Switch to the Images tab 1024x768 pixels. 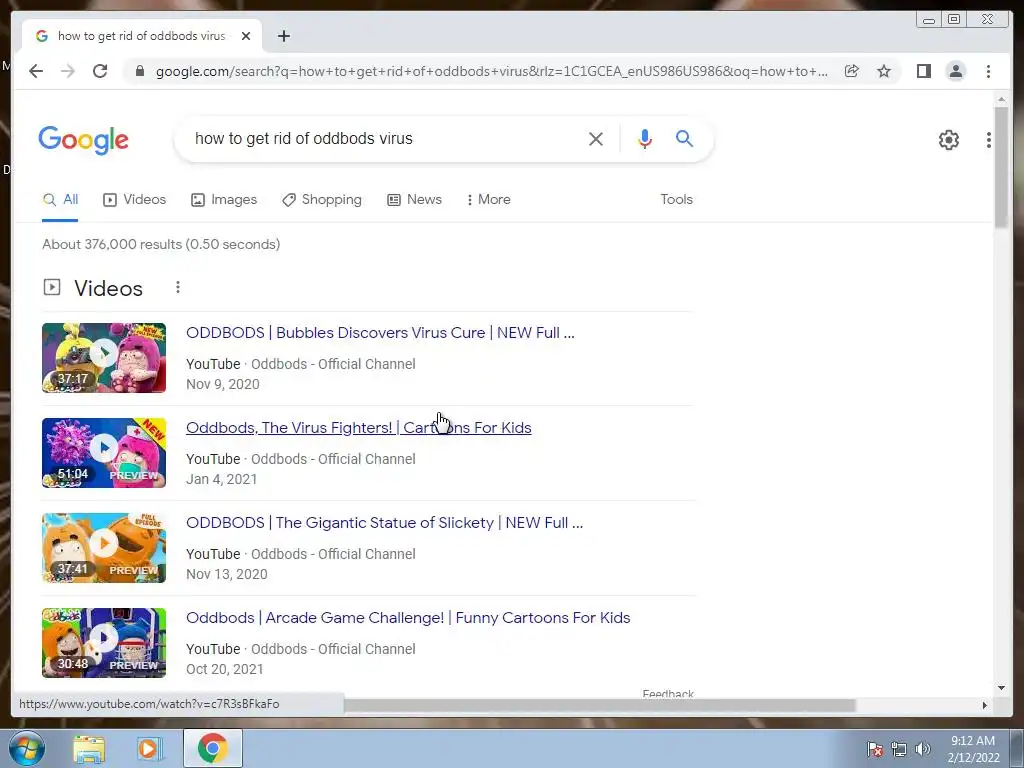point(224,200)
